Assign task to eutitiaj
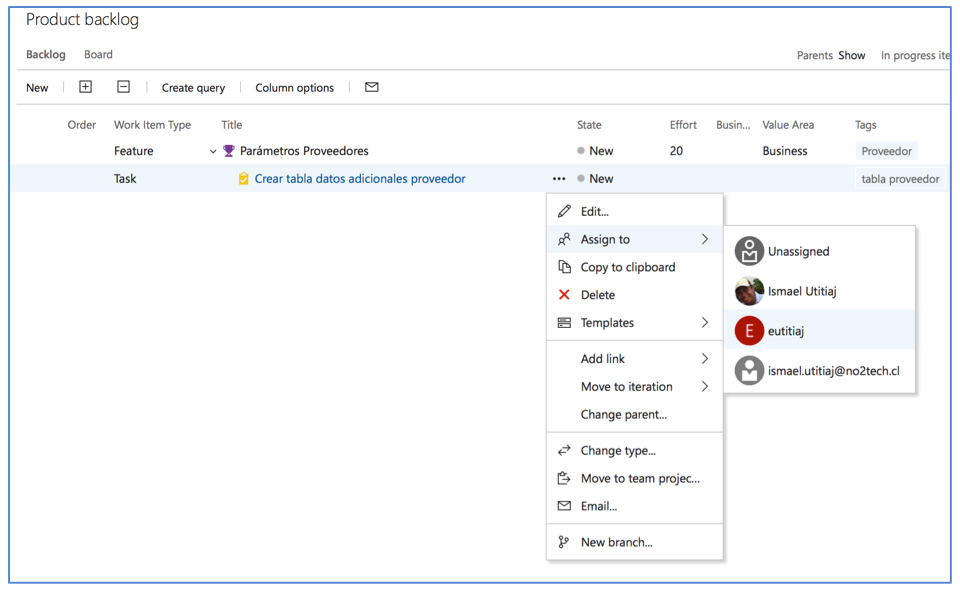960x590 pixels. tap(820, 330)
